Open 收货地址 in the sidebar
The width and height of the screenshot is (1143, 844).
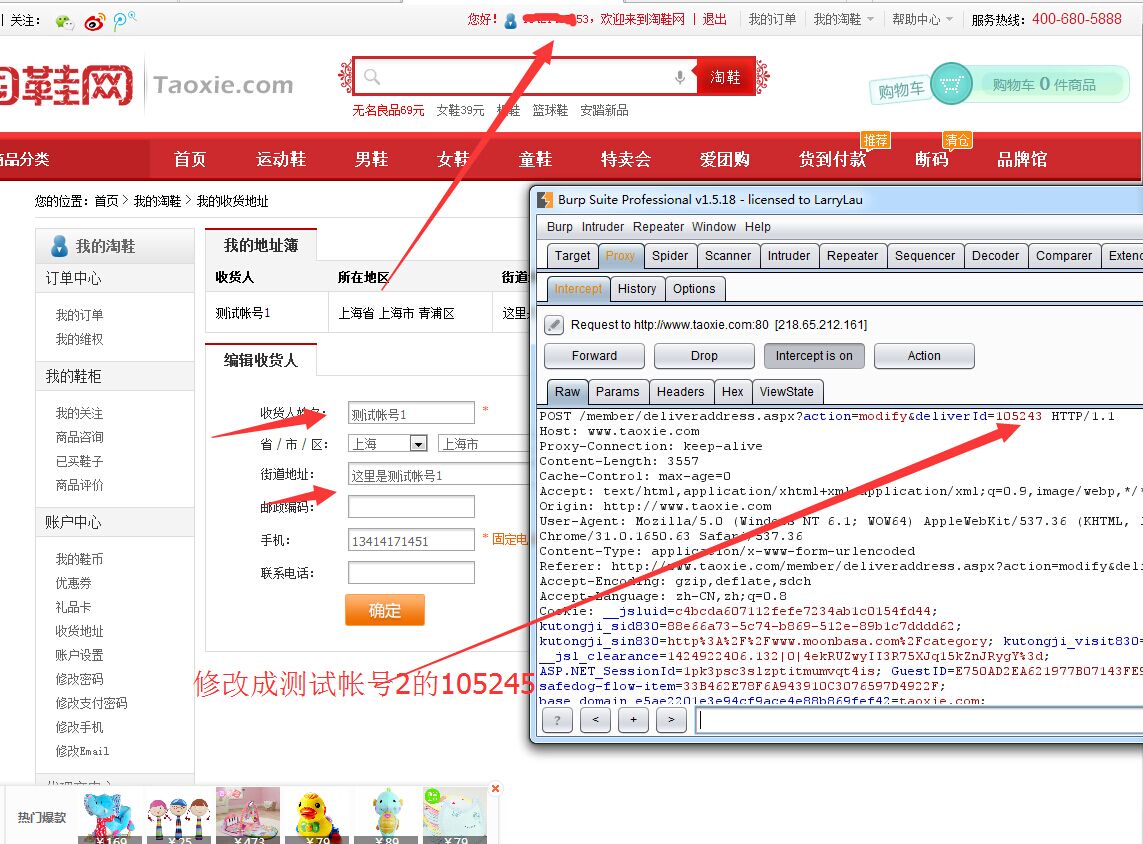click(x=79, y=631)
